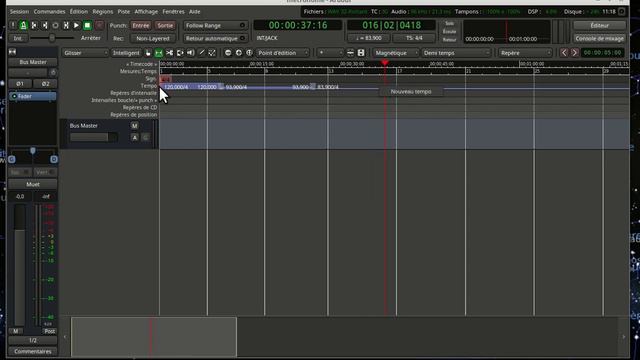Select the Audition (speaker) tool

191,53
